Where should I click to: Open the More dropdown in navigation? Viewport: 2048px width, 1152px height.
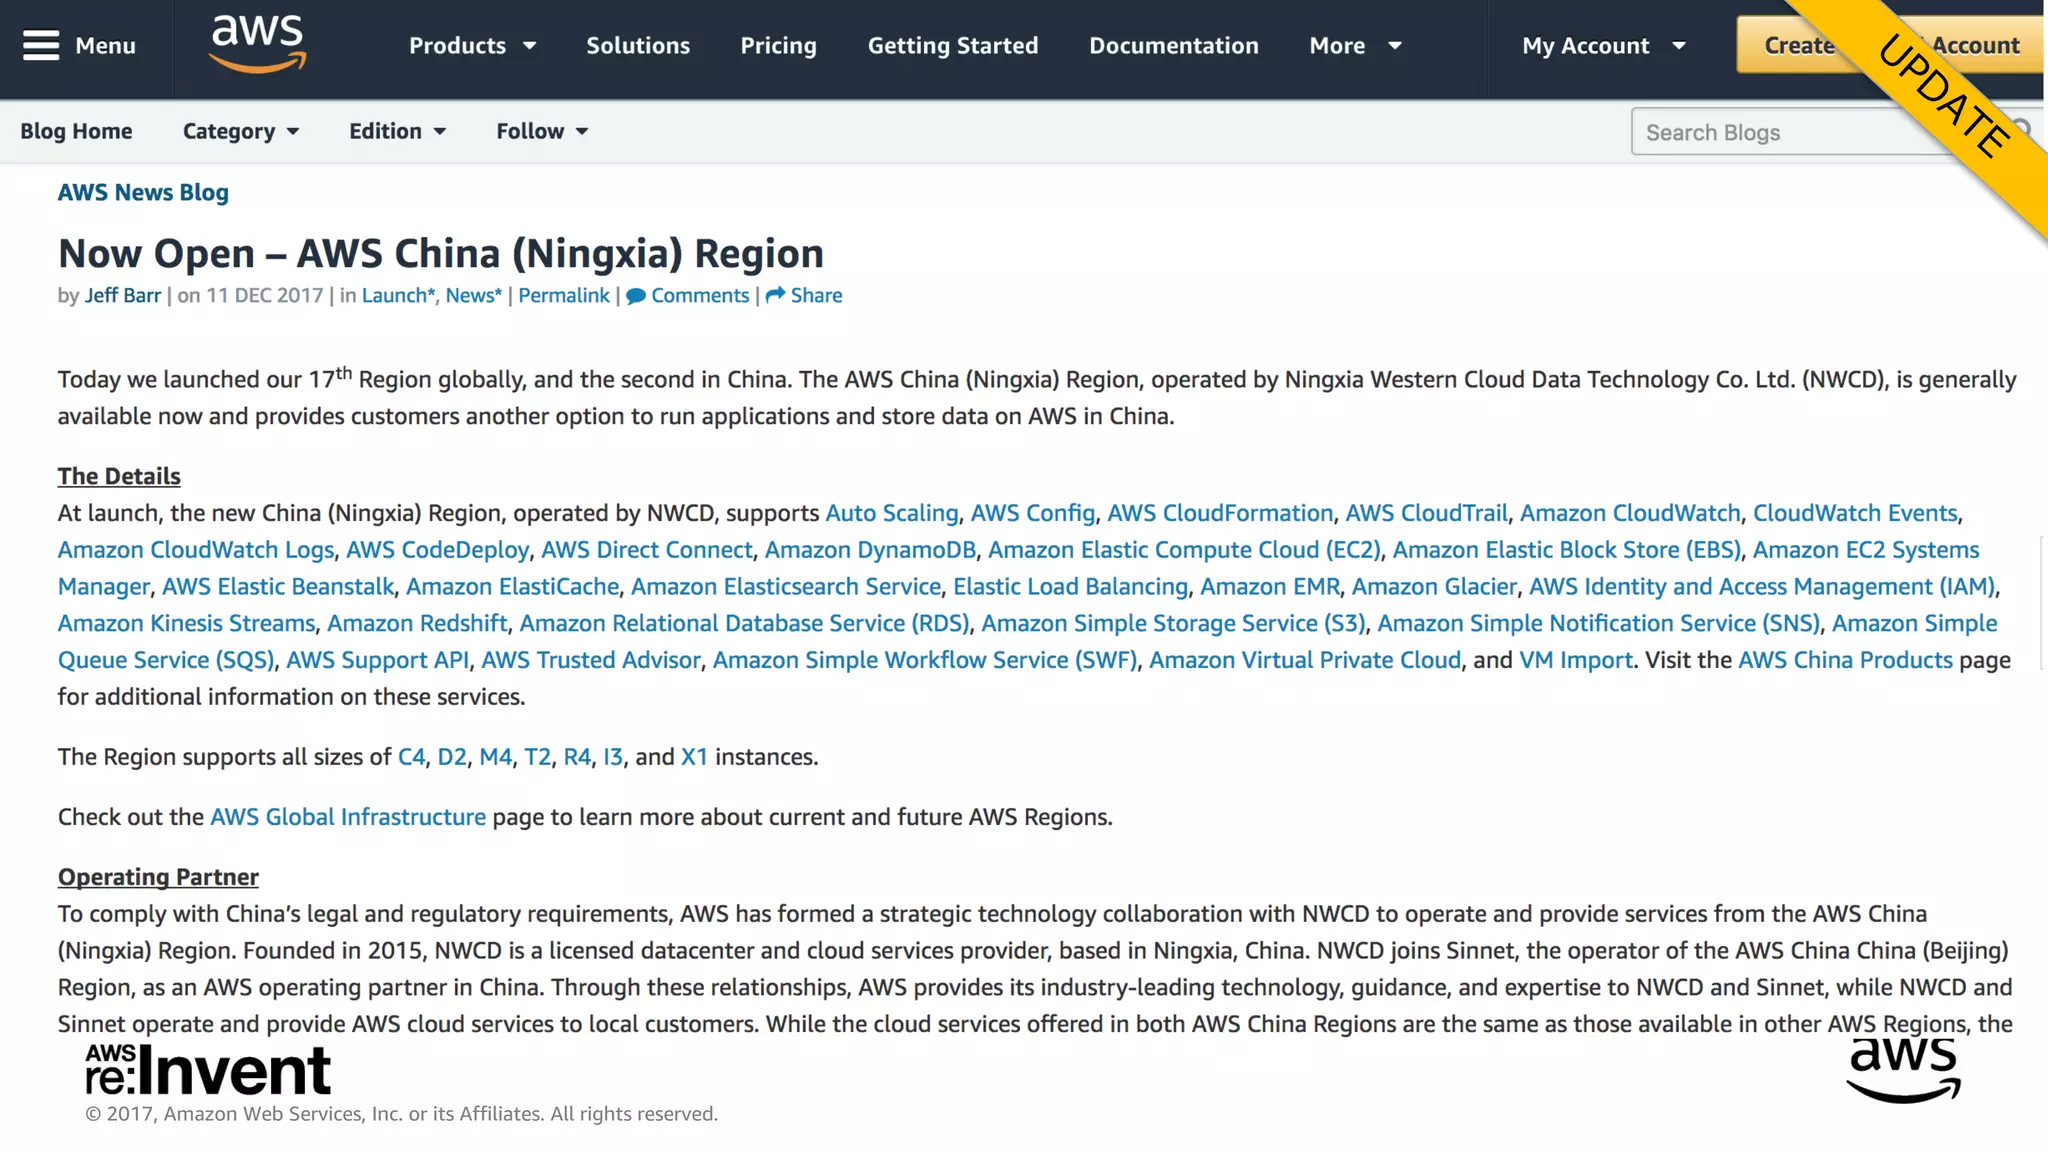[1355, 46]
